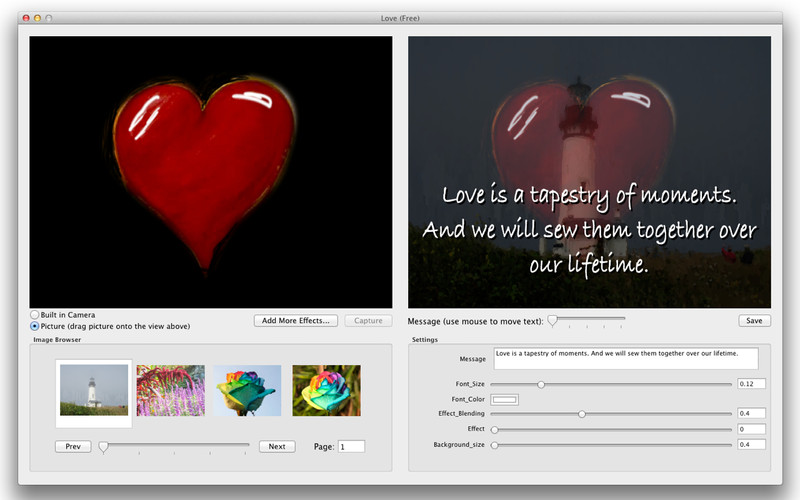Select the Picture source radio button
Image resolution: width=800 pixels, height=500 pixels.
35,326
